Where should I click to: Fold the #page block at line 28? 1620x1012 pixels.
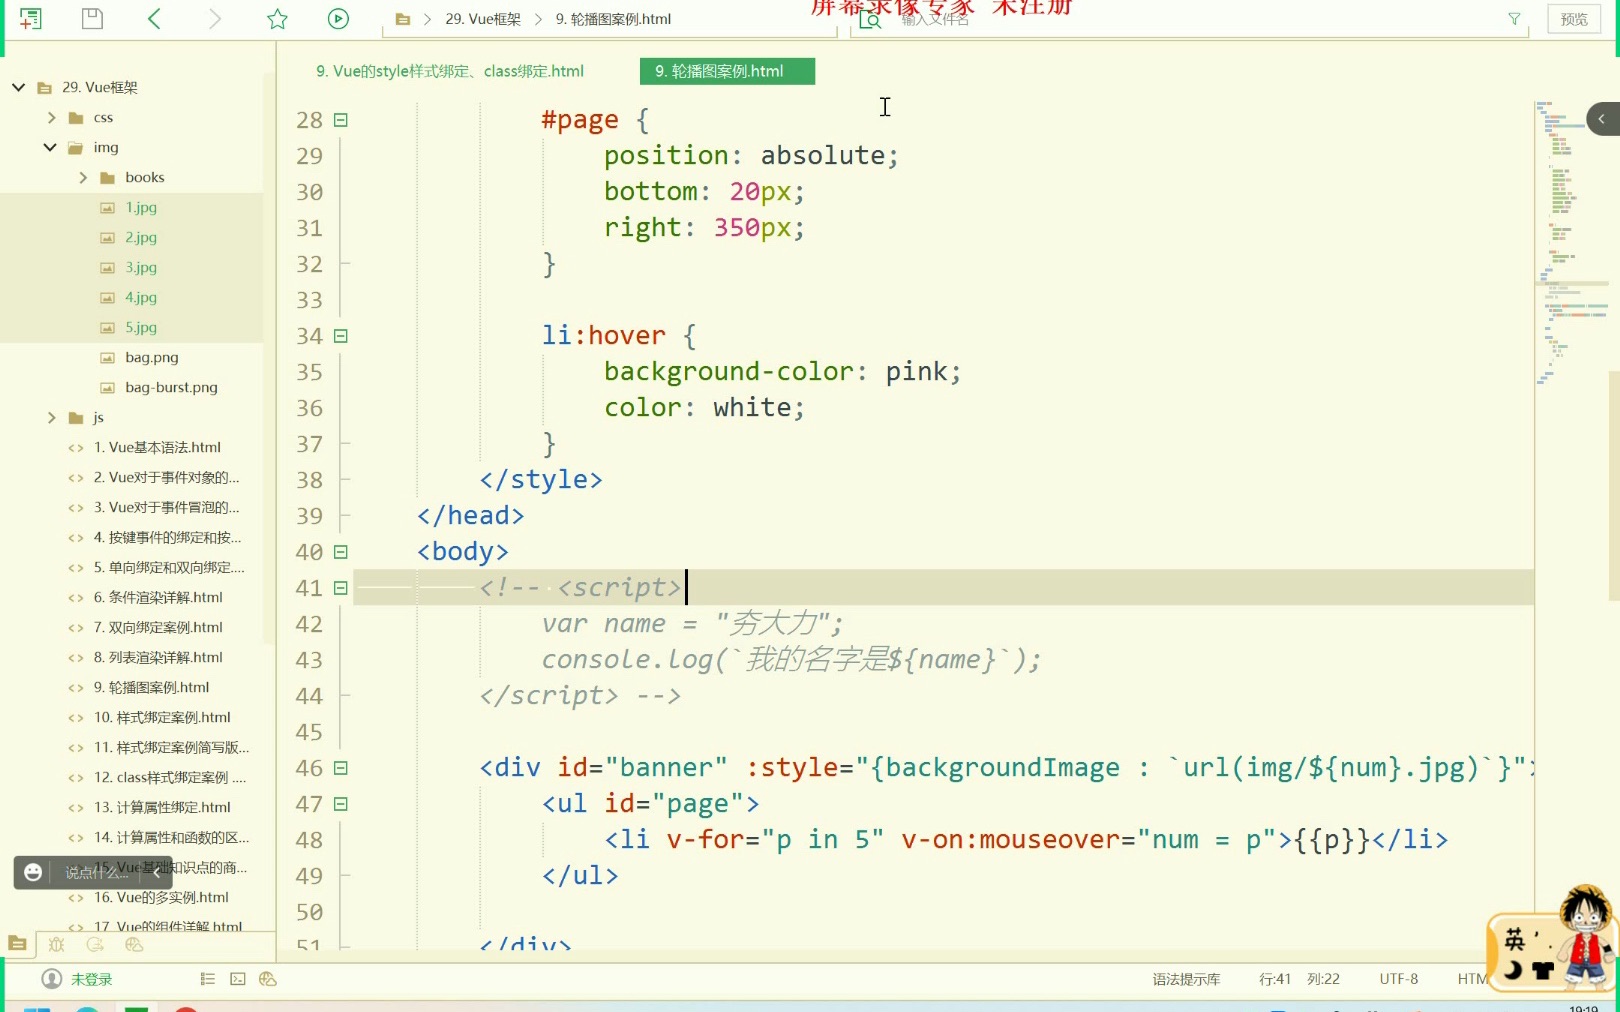pos(340,120)
